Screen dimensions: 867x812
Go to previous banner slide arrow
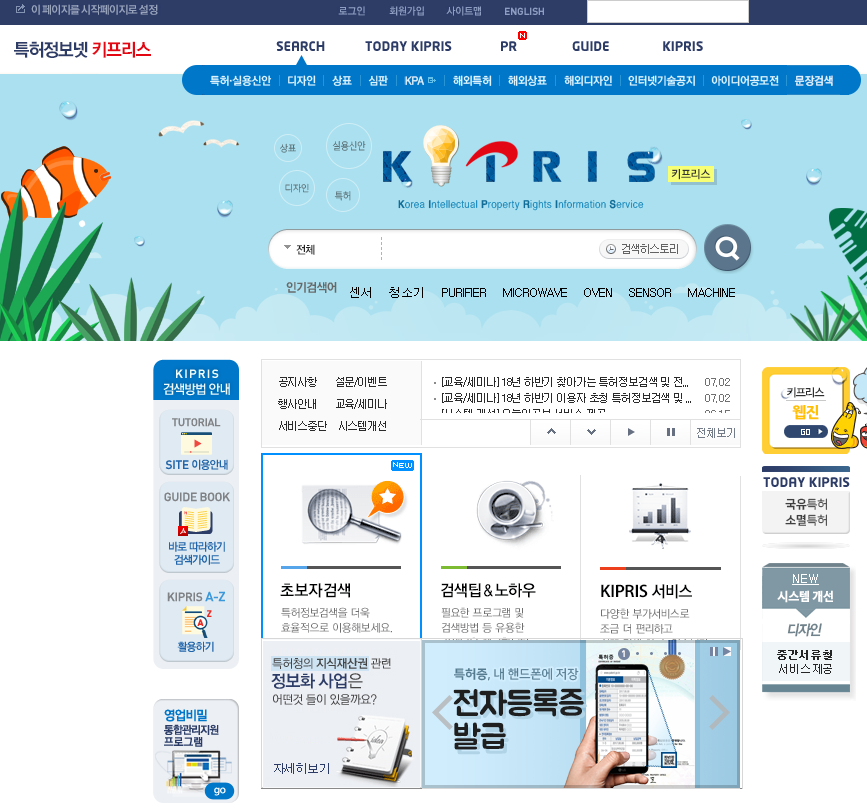pos(443,712)
